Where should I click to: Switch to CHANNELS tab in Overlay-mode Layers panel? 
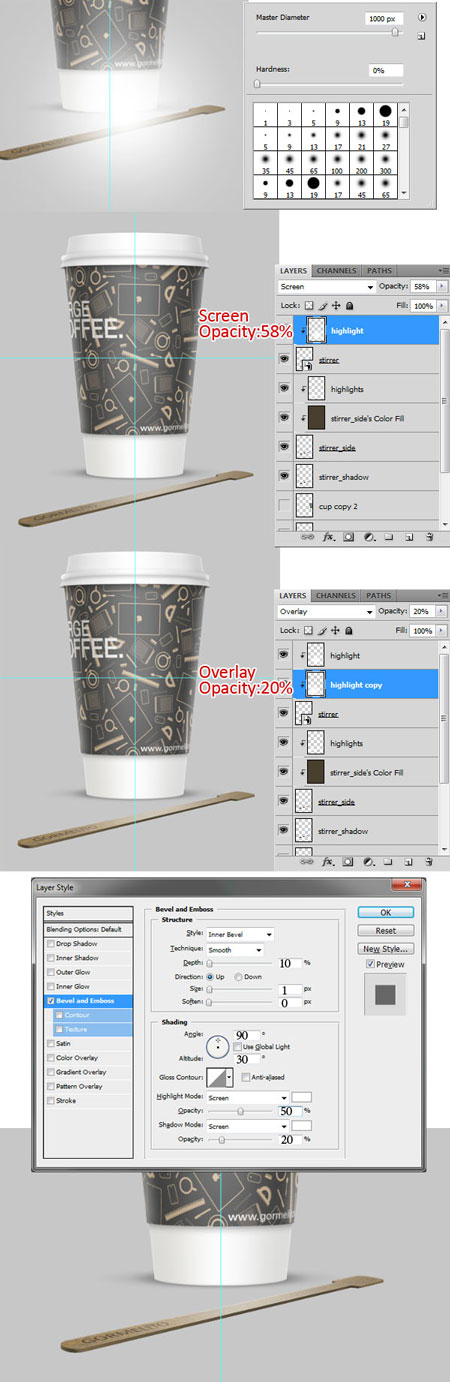click(338, 595)
